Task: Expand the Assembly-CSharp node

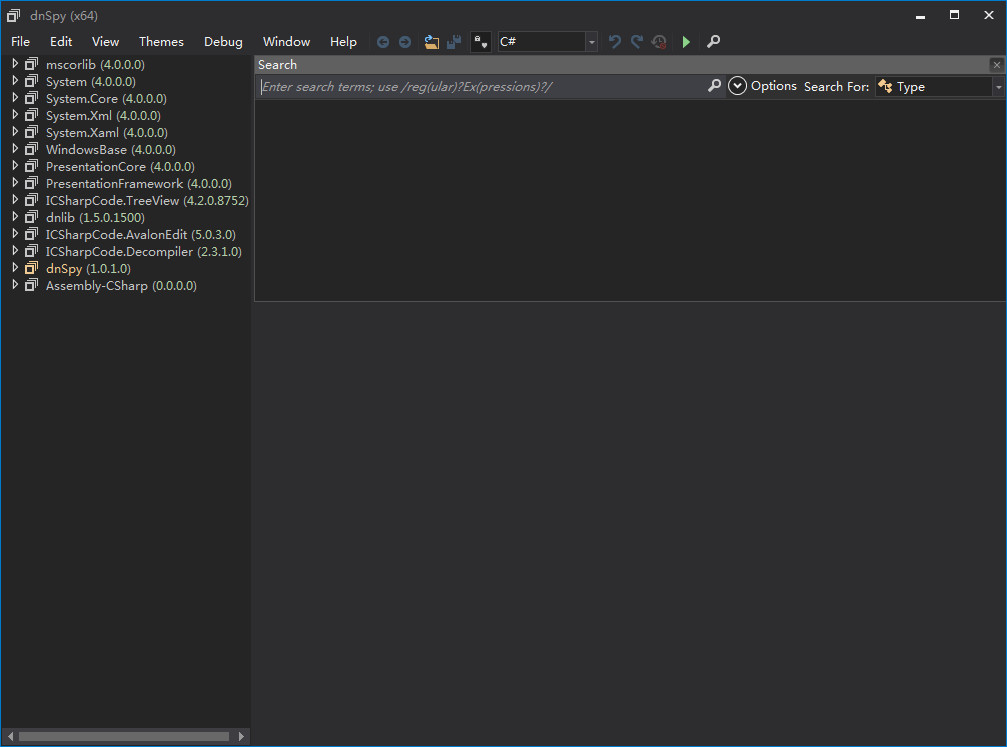Action: click(15, 285)
